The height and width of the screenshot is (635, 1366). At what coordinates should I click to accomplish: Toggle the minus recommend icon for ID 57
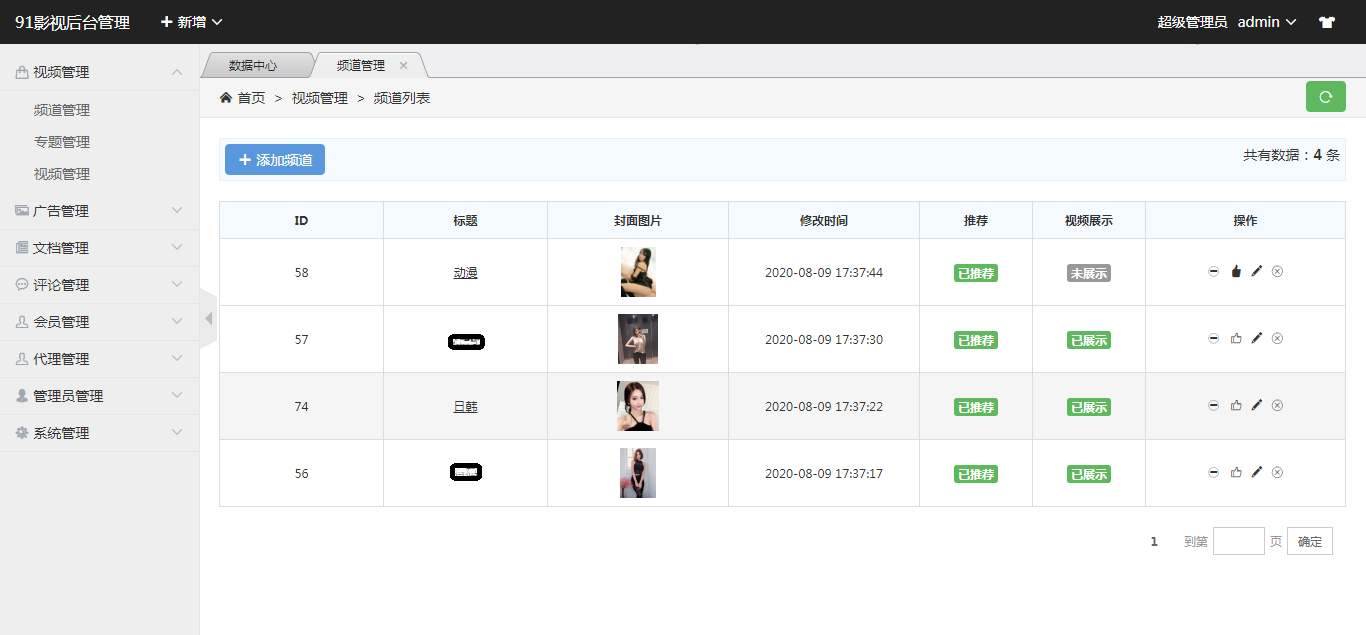[1213, 338]
